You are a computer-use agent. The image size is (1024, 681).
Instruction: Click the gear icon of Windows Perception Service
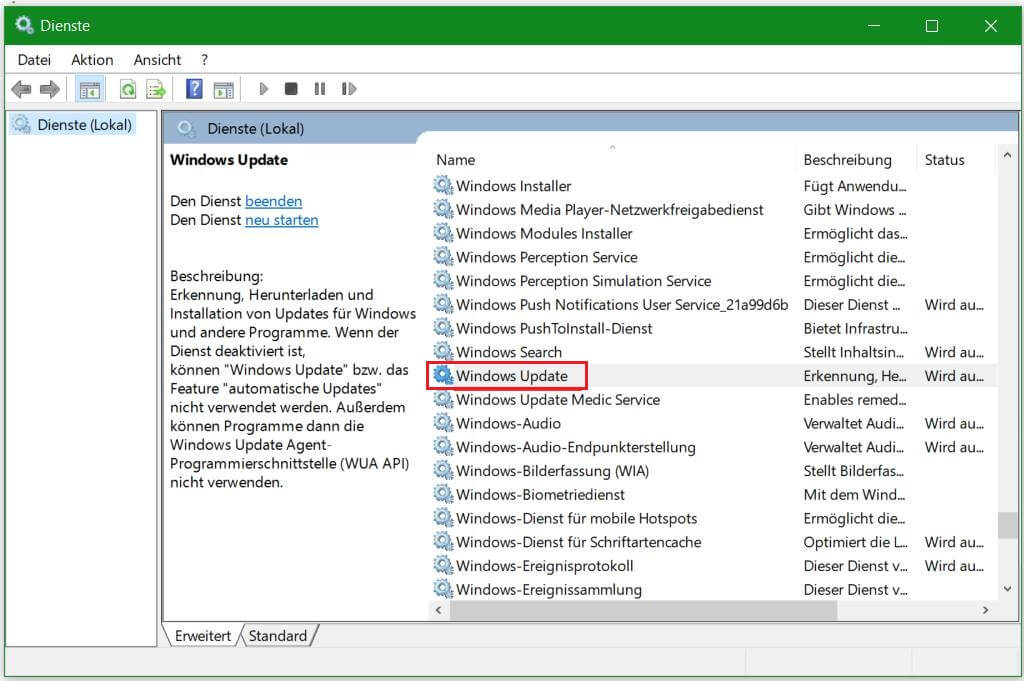pos(443,257)
